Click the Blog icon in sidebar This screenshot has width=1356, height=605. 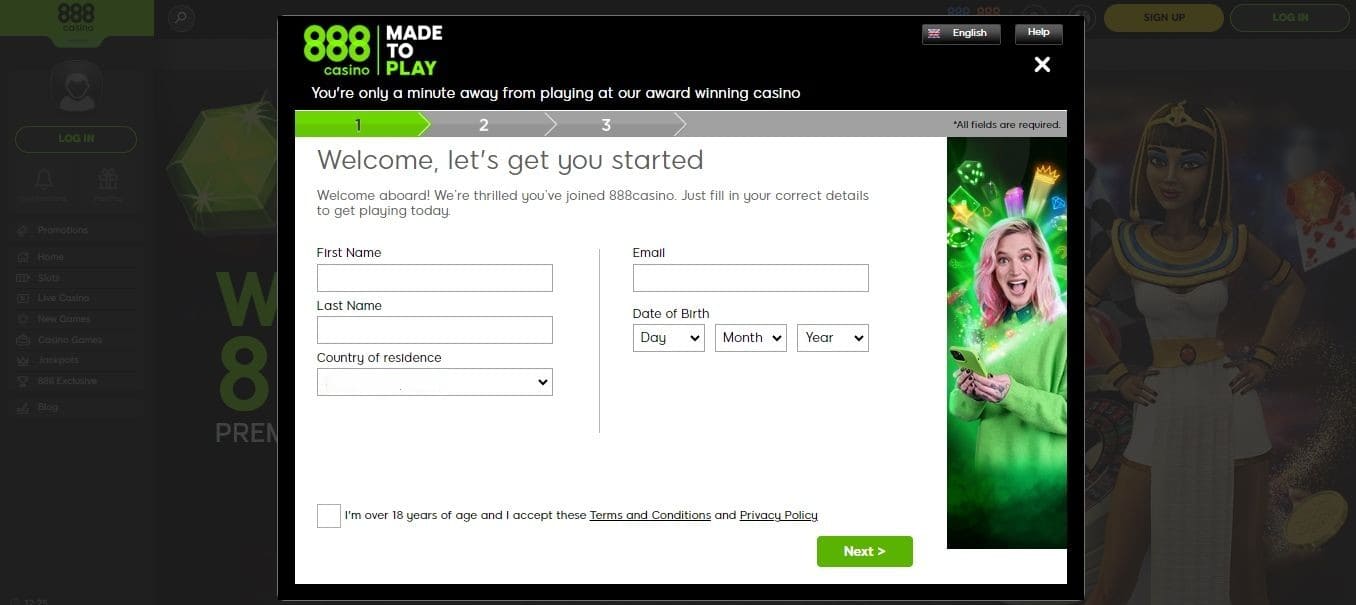tap(23, 408)
